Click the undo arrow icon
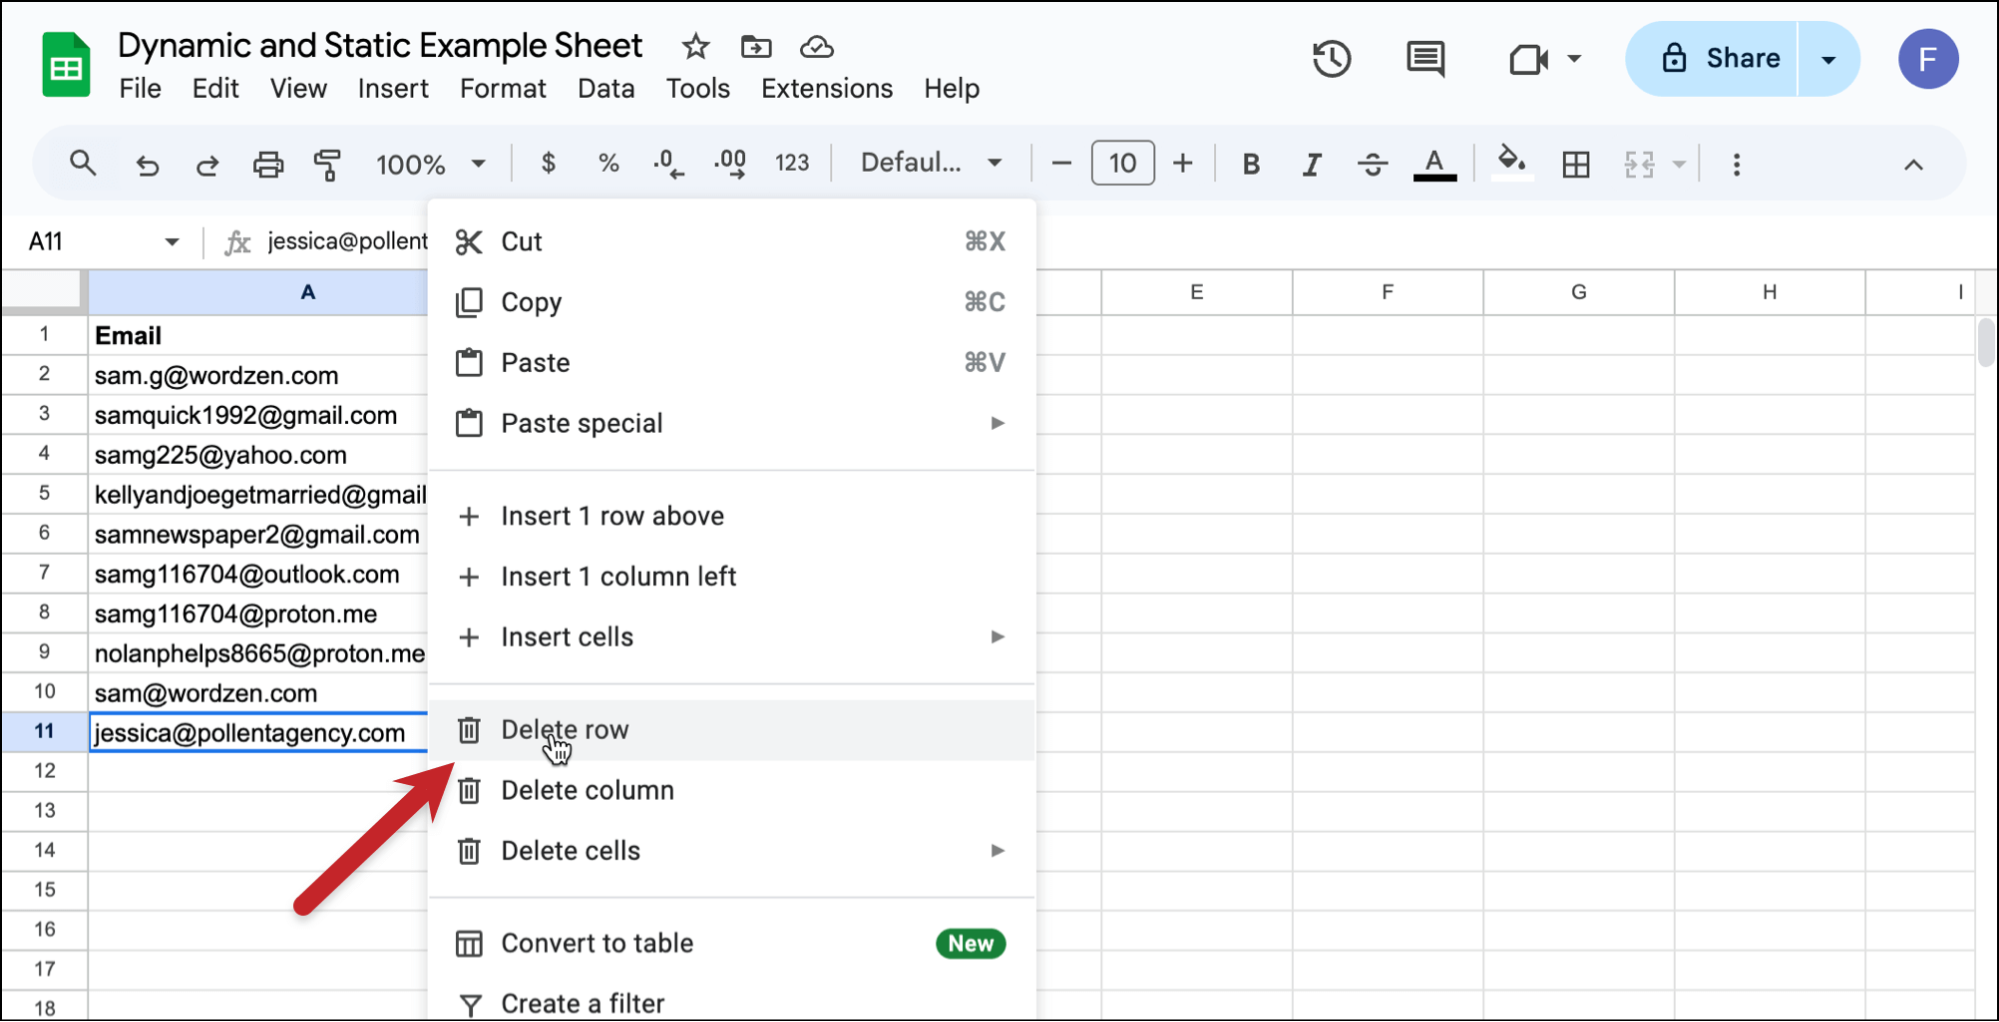The image size is (1999, 1022). pos(147,164)
